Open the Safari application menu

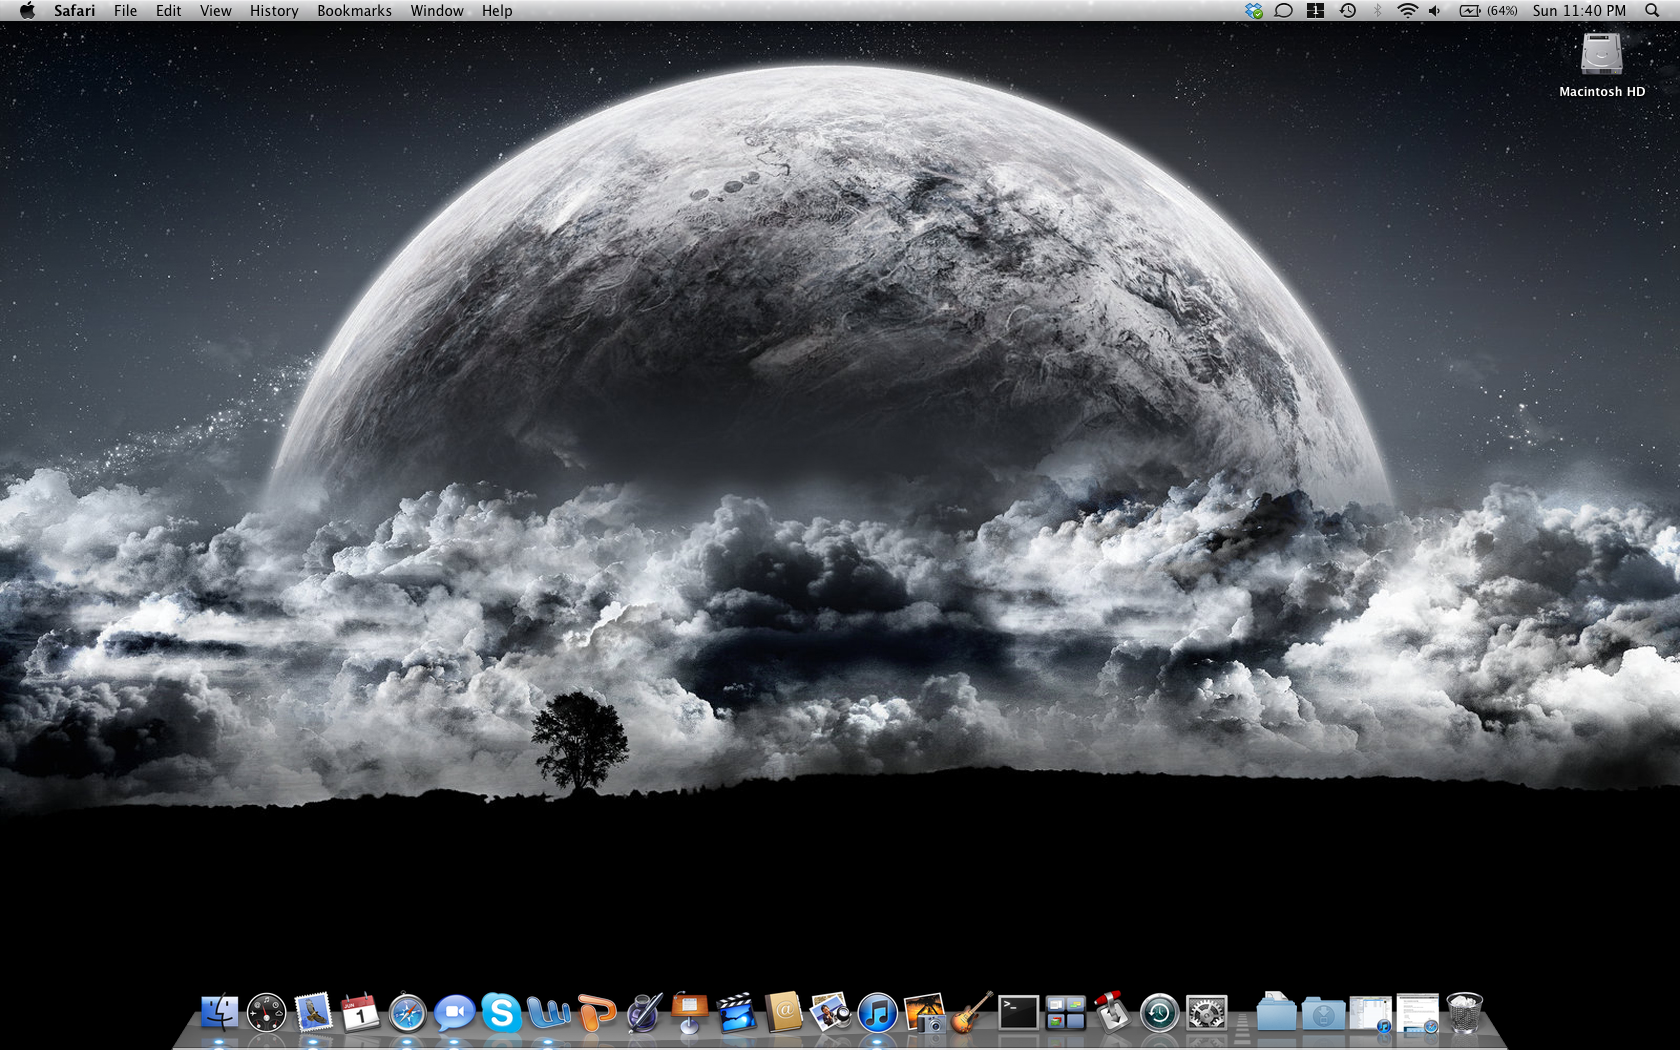[x=74, y=11]
